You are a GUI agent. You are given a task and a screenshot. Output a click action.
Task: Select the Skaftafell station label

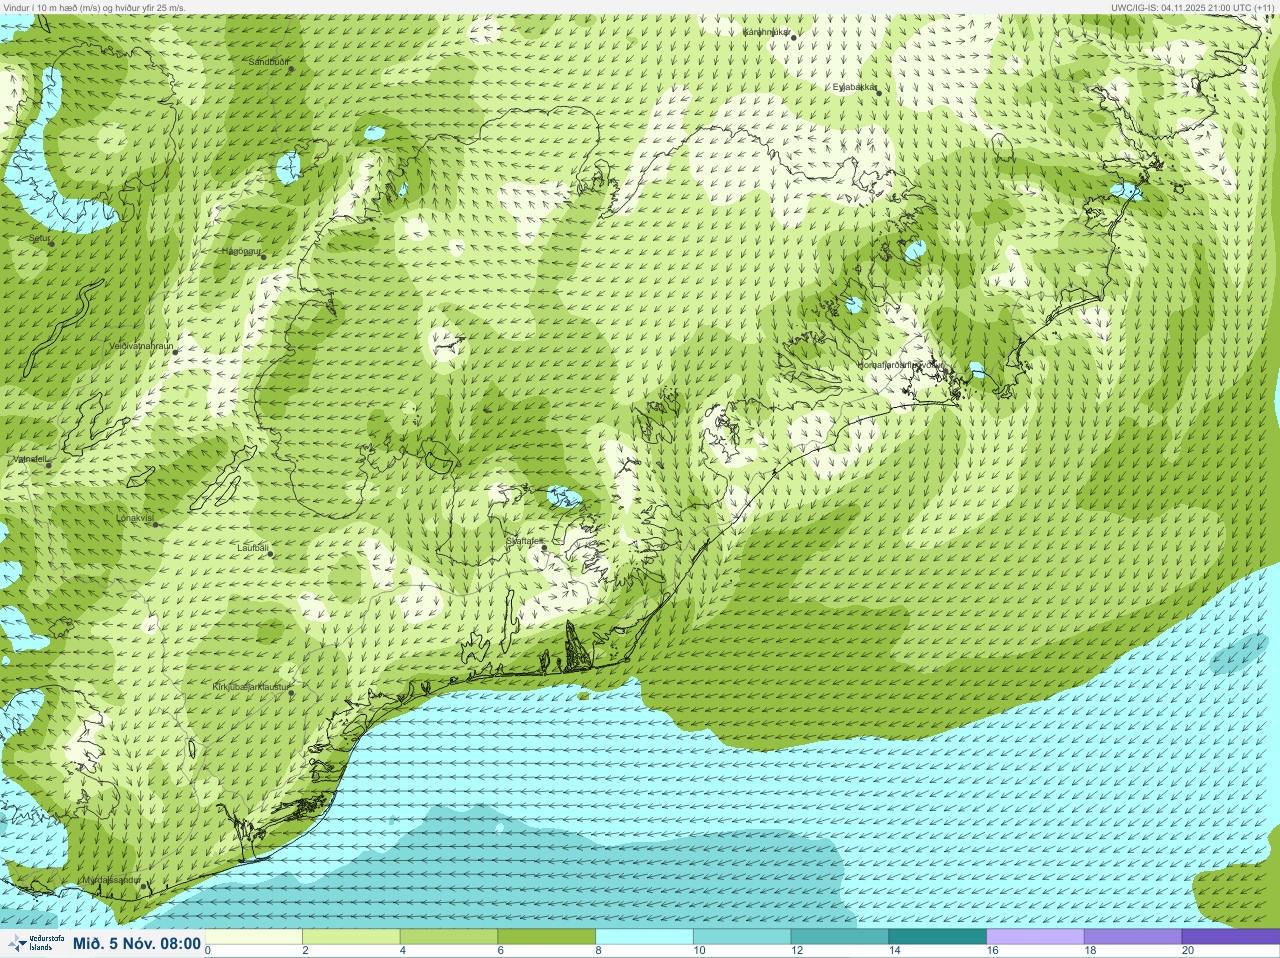point(524,541)
